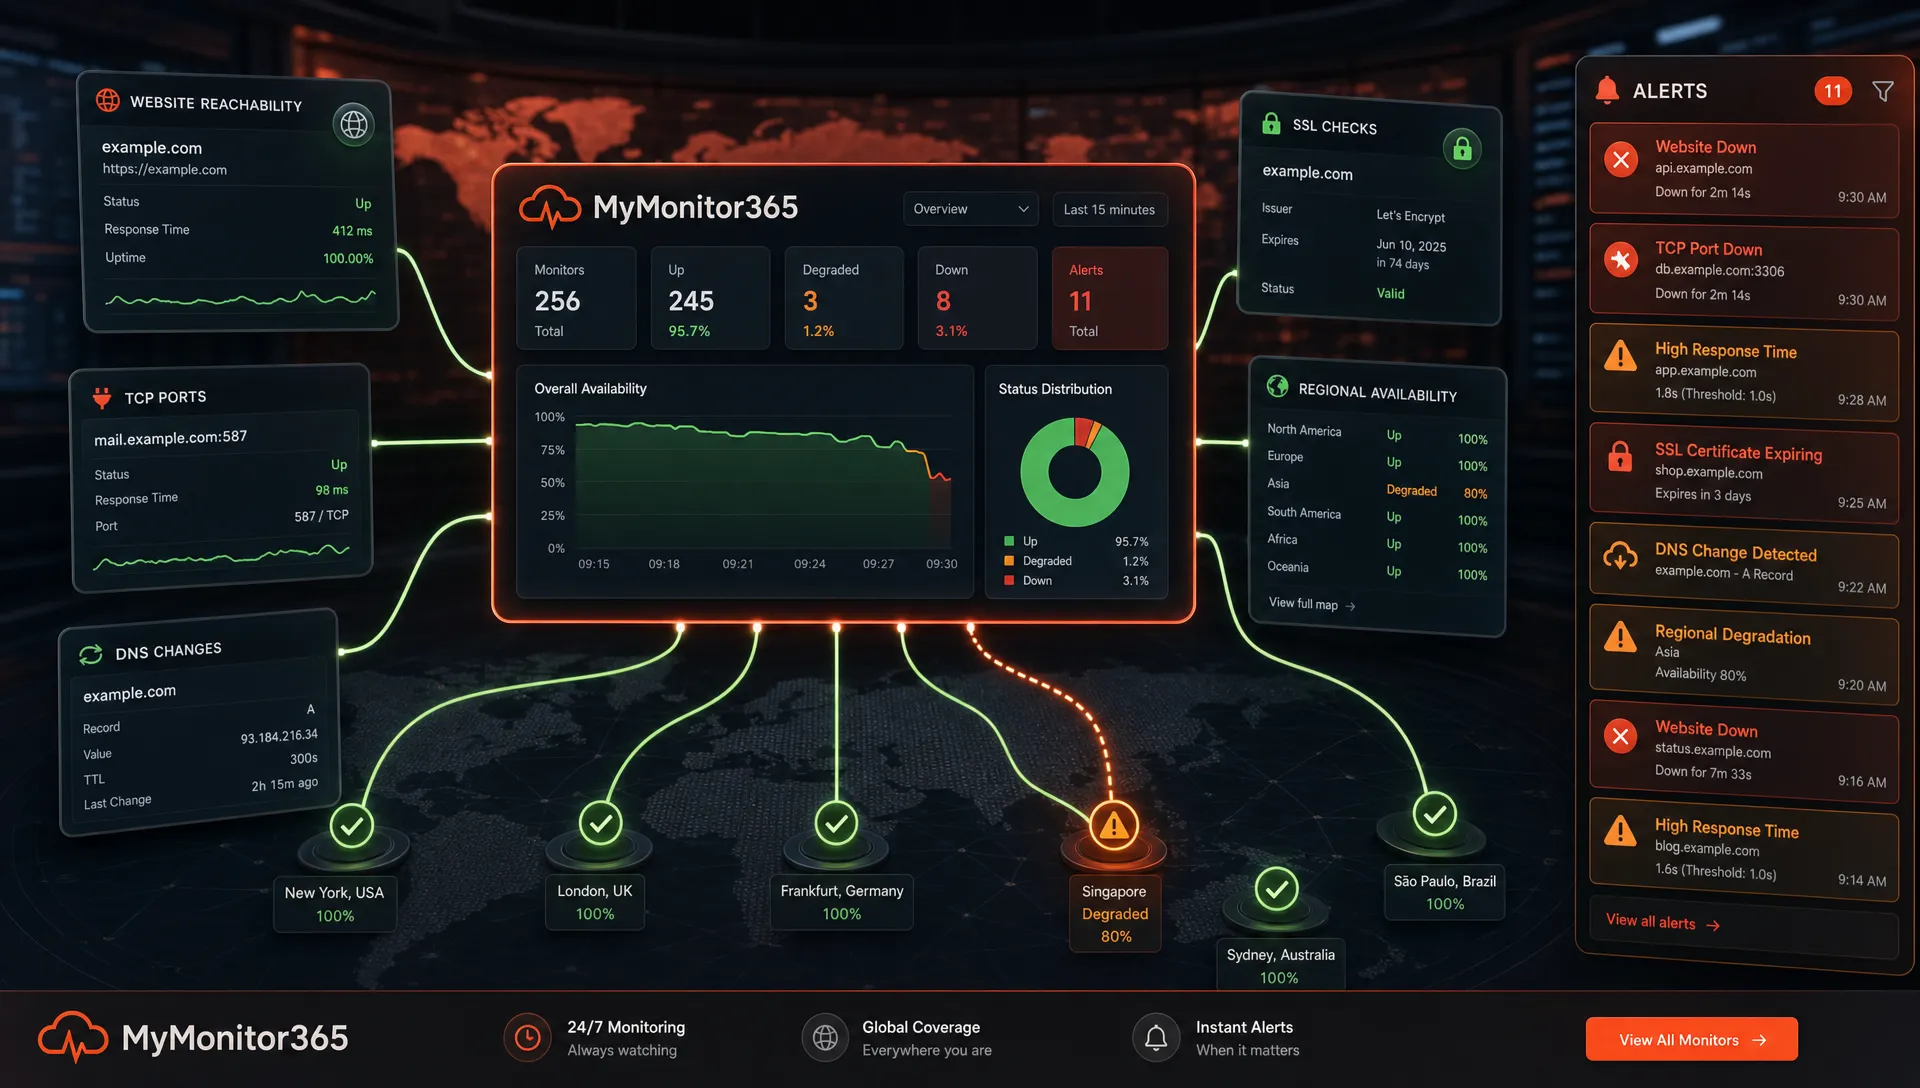The image size is (1920, 1088).
Task: Click the orange Degraded legend swatch
Action: tap(1009, 561)
